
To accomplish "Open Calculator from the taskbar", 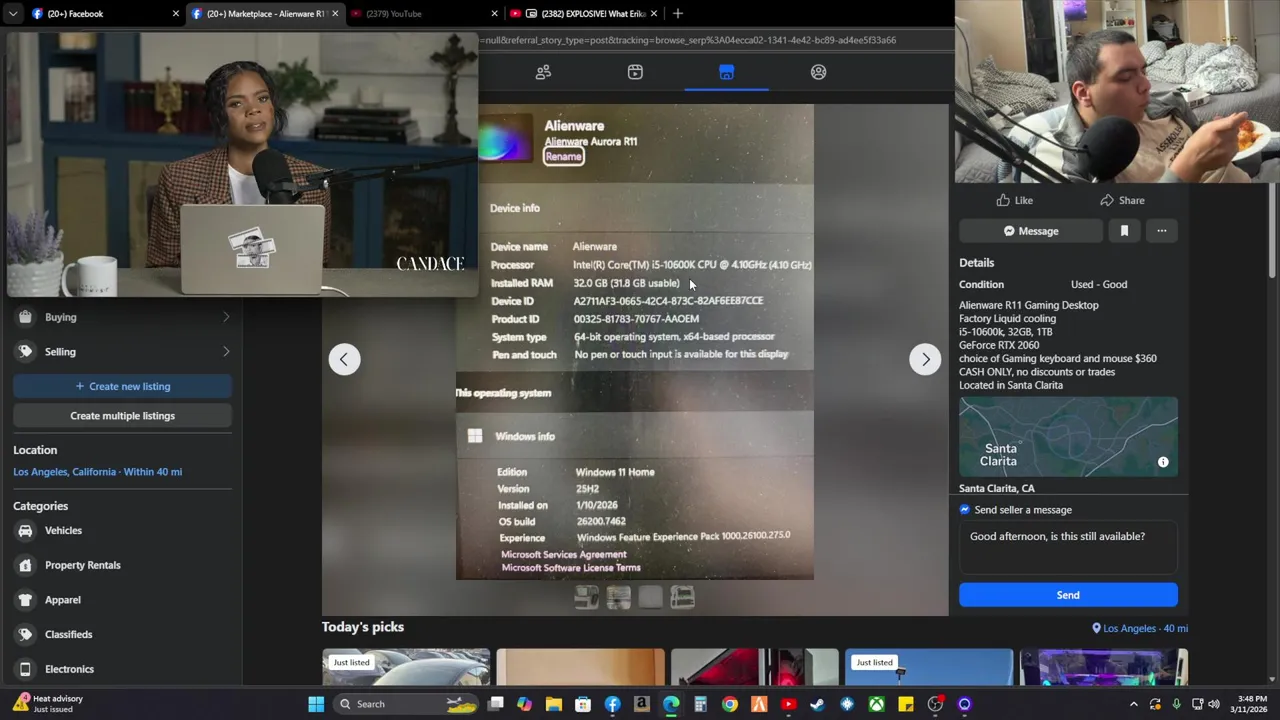I will pyautogui.click(x=700, y=704).
